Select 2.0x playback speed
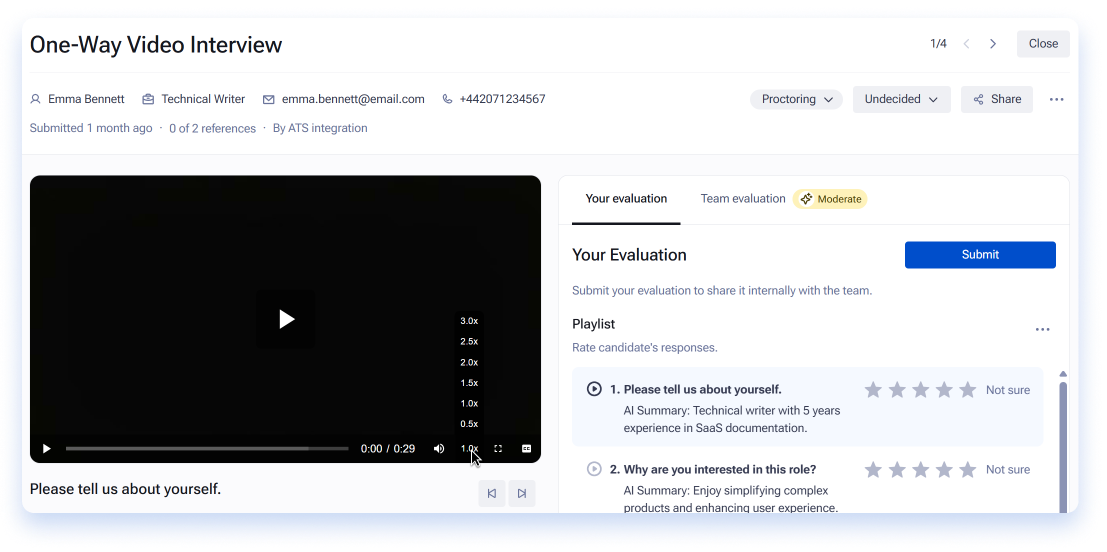The height and width of the screenshot is (552, 1107). [469, 362]
